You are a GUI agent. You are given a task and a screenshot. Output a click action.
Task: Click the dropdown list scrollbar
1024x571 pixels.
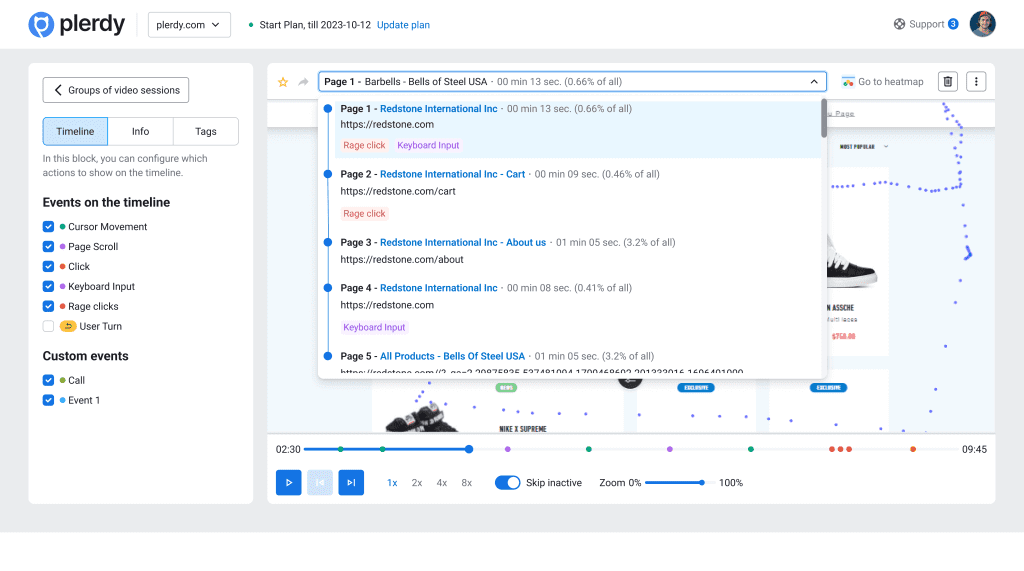click(x=824, y=118)
